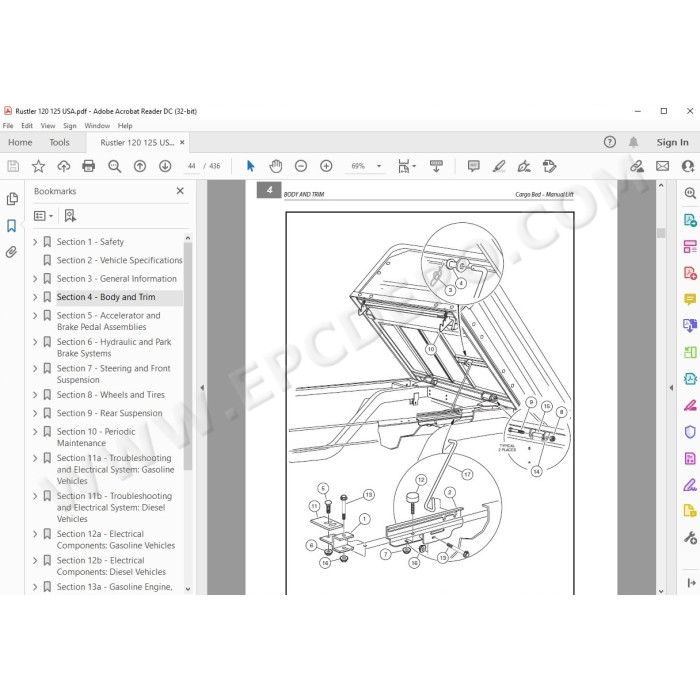Print the document with printer icon
700x700 pixels.
coord(89,167)
